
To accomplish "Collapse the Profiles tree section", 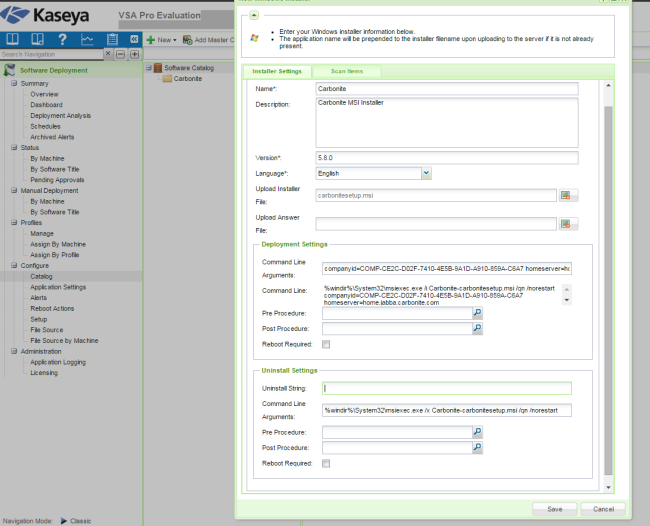I will [14, 222].
